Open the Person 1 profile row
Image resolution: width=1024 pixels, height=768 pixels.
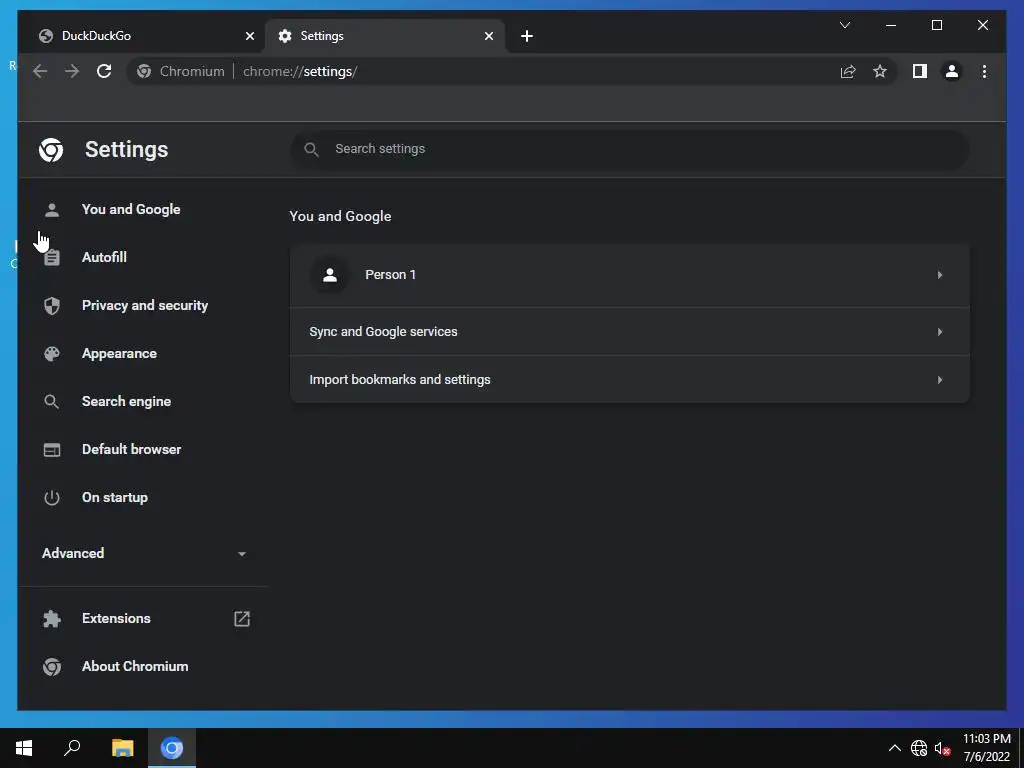tap(630, 275)
